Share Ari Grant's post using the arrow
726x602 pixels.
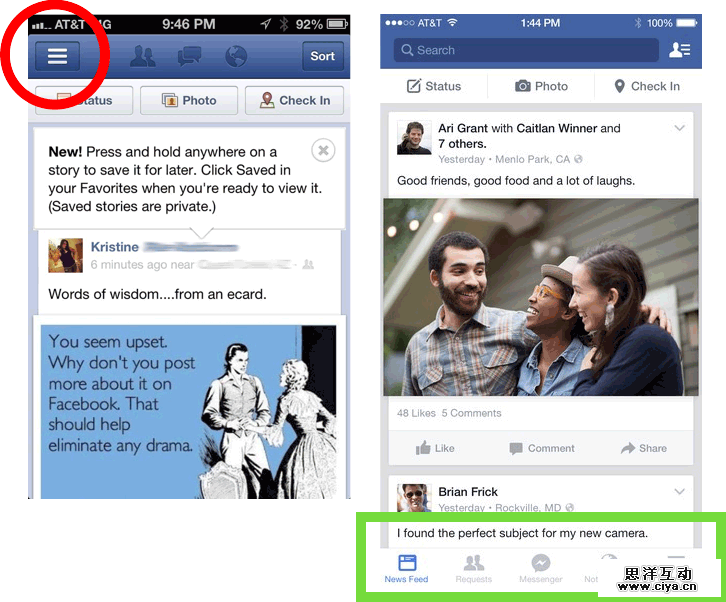(644, 448)
